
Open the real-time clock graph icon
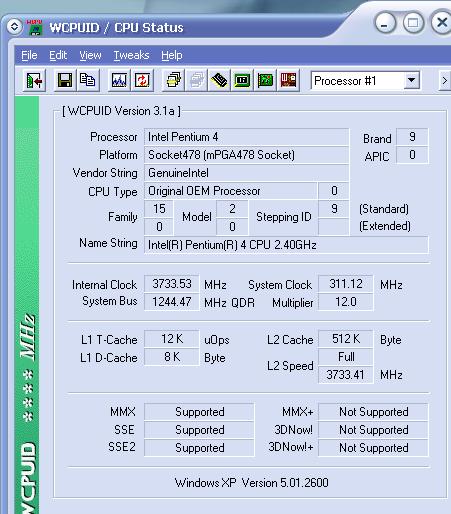[x=119, y=80]
